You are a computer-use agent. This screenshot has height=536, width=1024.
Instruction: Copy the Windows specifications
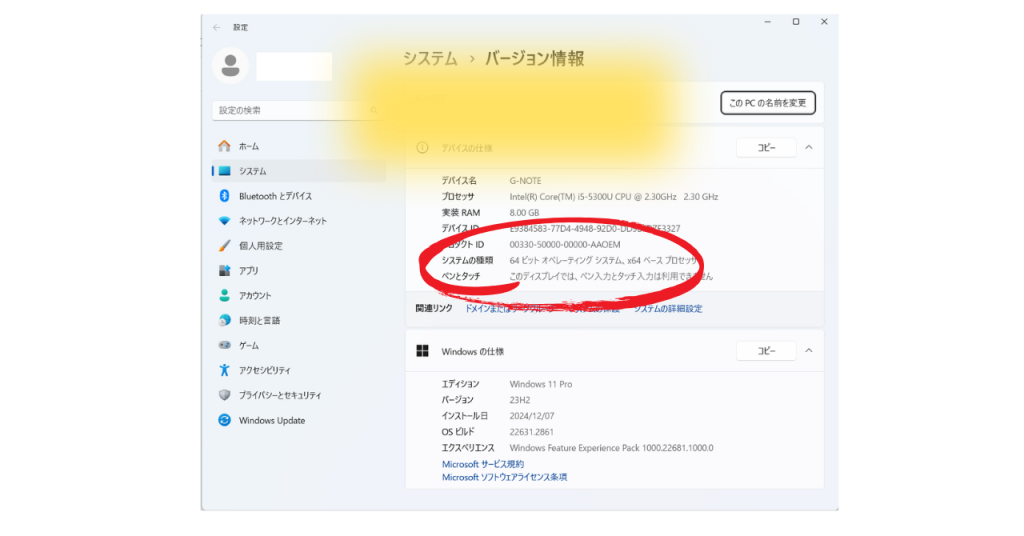tap(766, 351)
